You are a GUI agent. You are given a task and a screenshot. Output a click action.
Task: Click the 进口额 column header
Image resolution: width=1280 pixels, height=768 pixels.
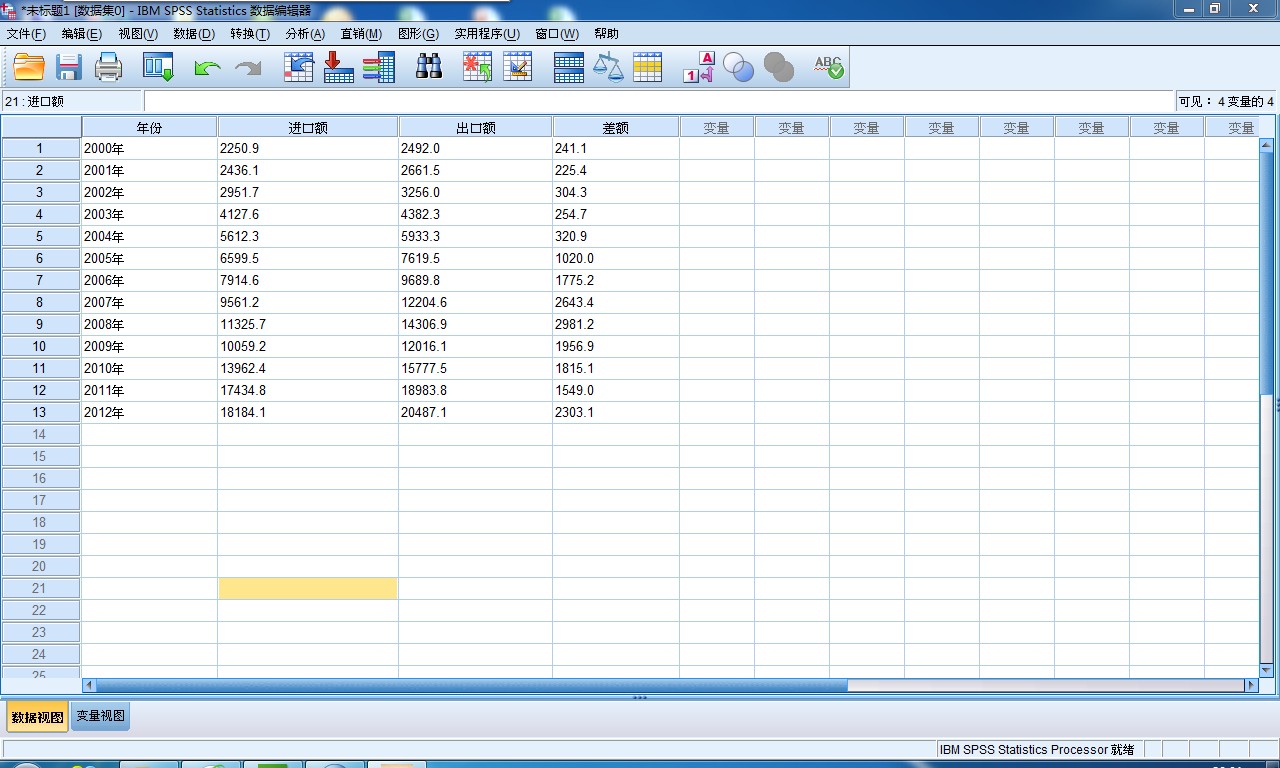tap(308, 127)
